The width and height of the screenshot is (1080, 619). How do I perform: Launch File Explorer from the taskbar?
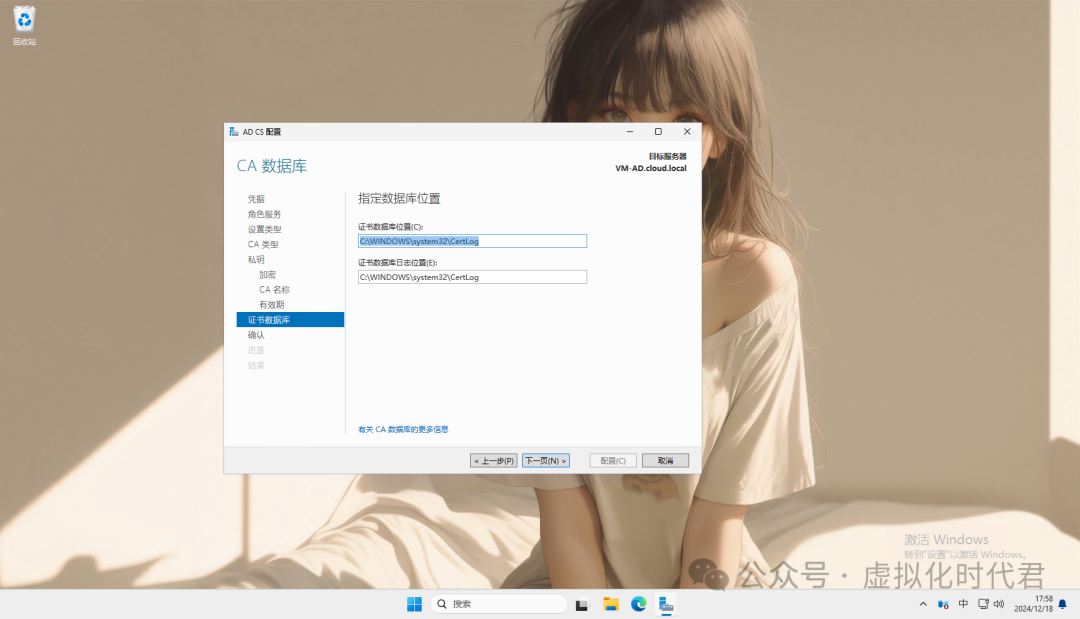pos(610,604)
